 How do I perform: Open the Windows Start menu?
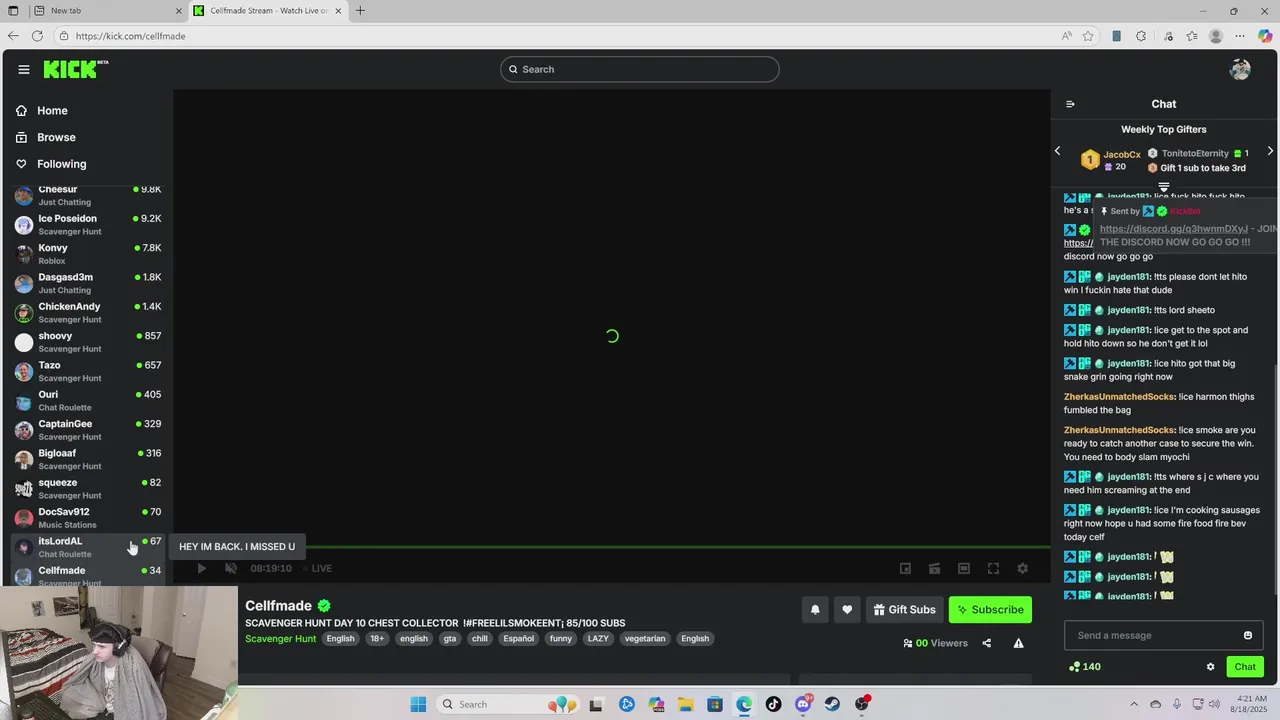click(x=418, y=704)
